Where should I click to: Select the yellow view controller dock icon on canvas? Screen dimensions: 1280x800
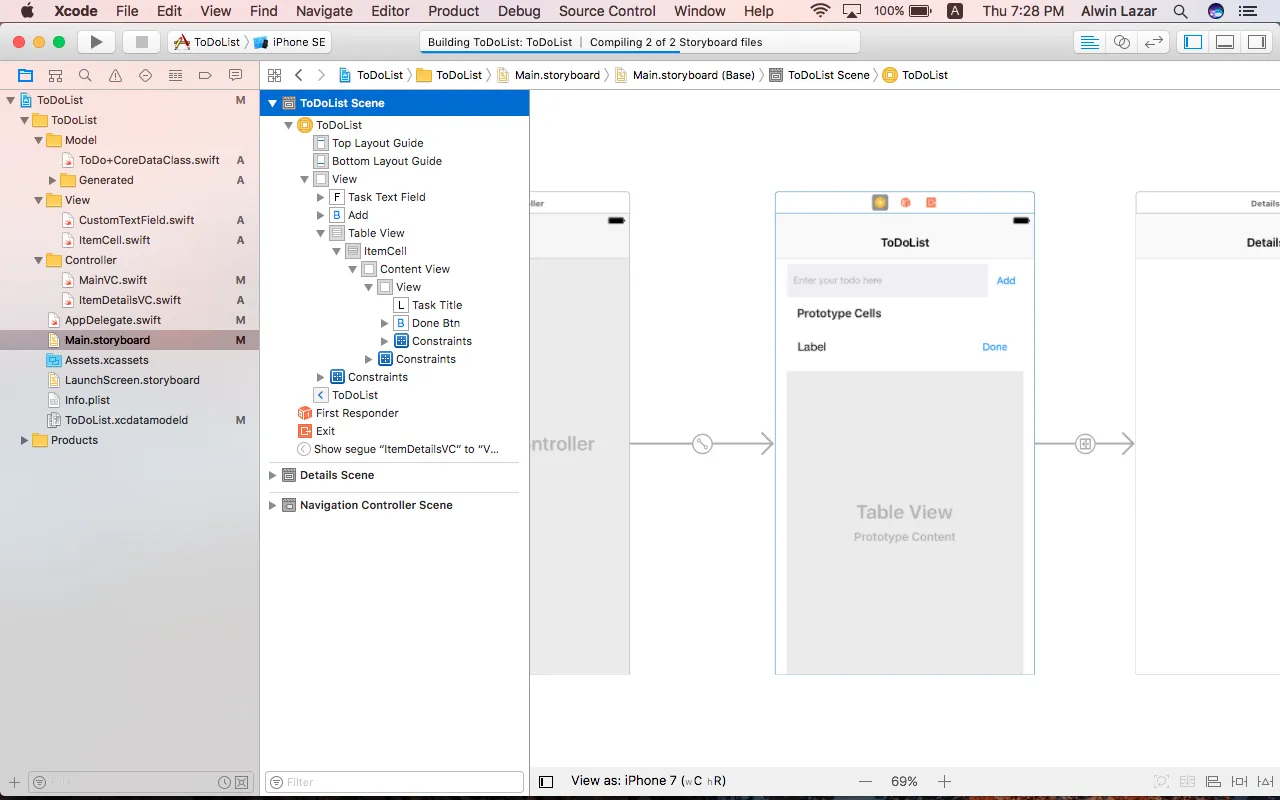(x=880, y=203)
